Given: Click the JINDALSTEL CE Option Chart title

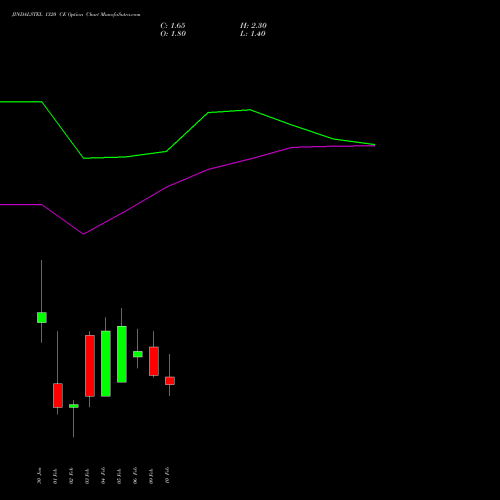Looking at the screenshot, I should tap(76, 14).
